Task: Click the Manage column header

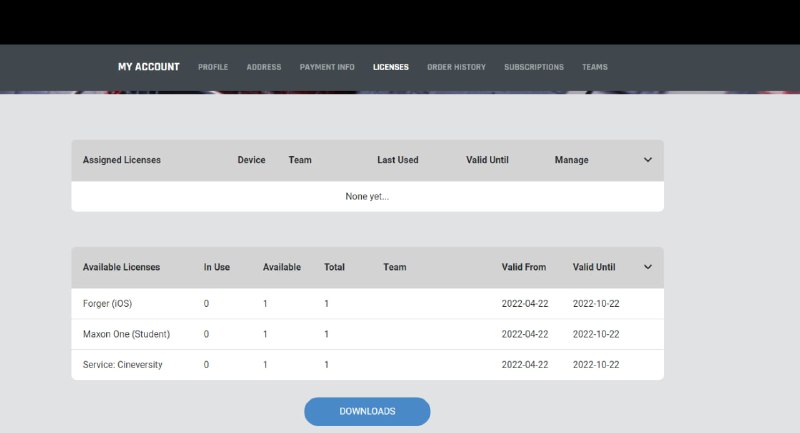Action: [571, 160]
